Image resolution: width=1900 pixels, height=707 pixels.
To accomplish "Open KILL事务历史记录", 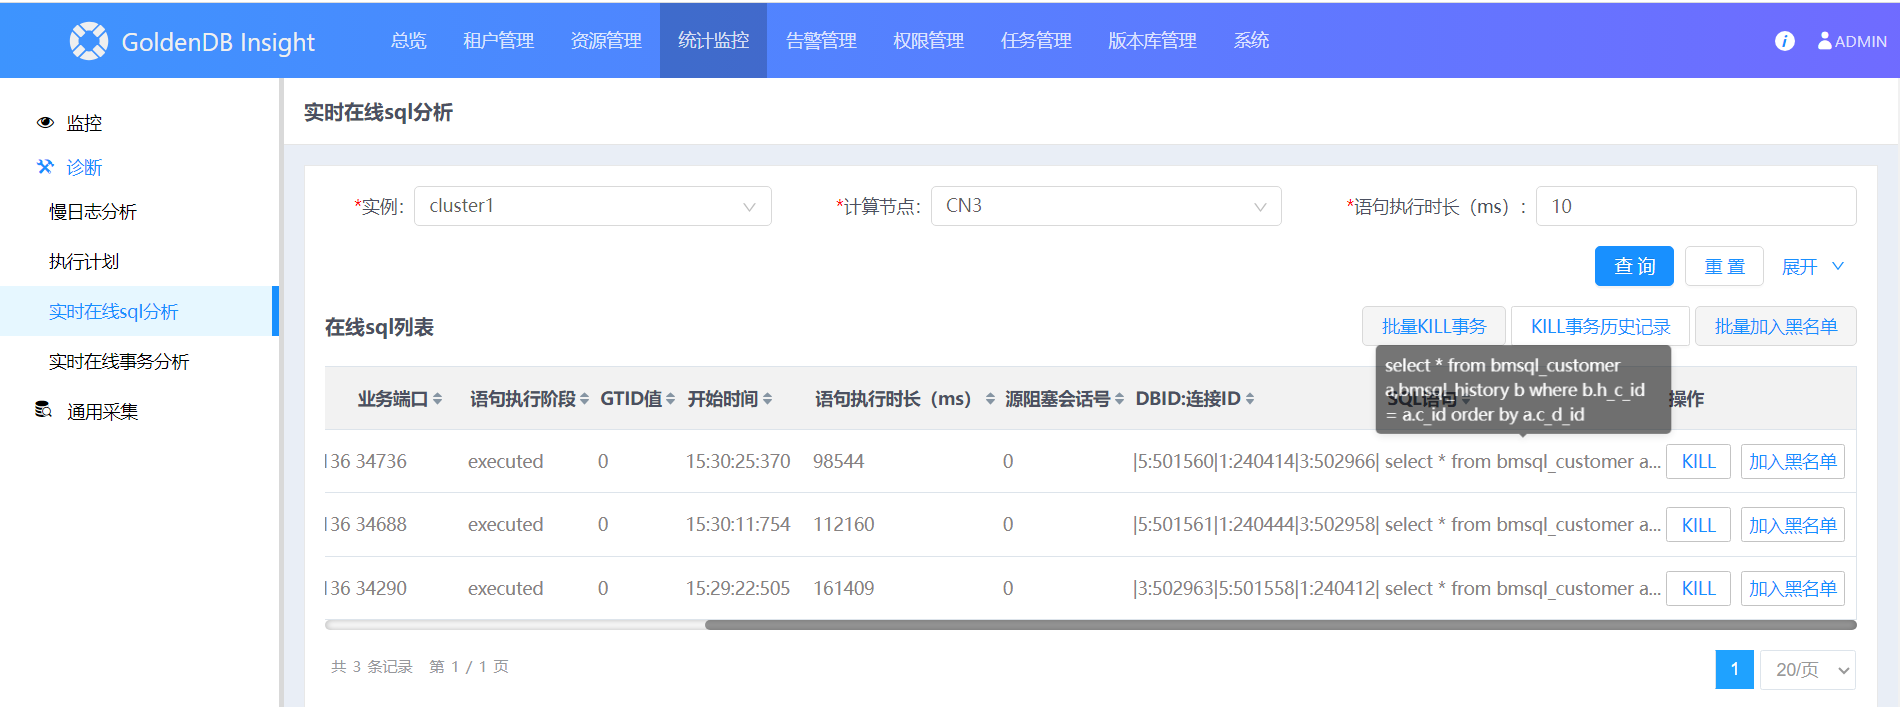I will click(1600, 326).
